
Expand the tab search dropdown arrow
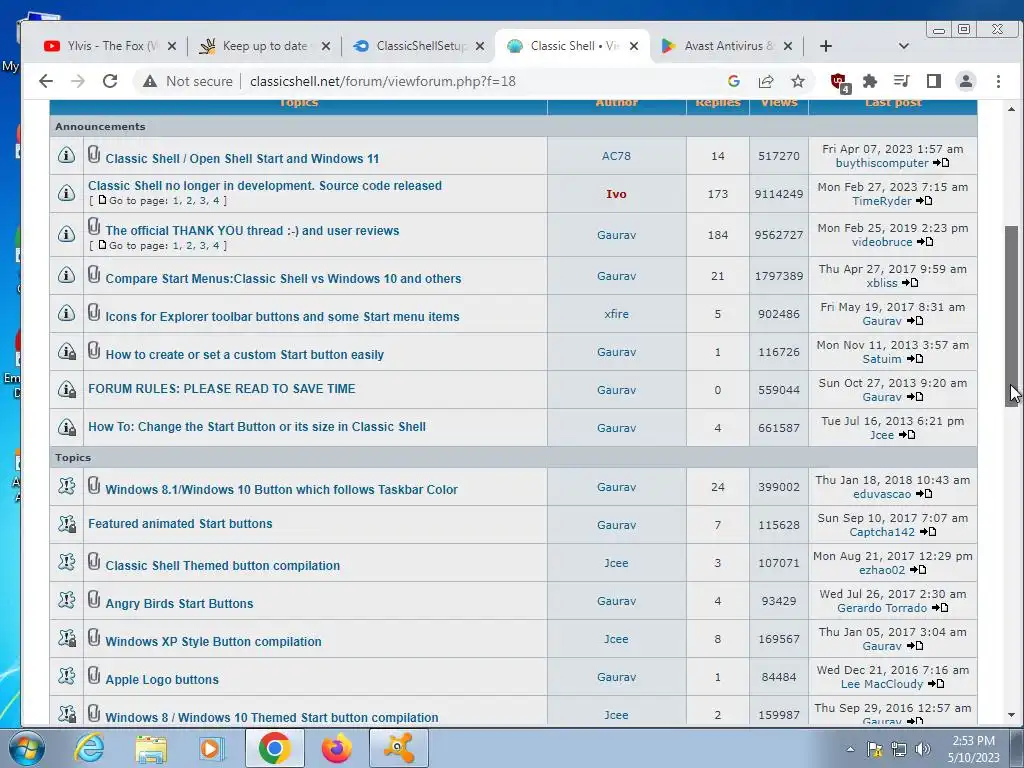point(903,46)
